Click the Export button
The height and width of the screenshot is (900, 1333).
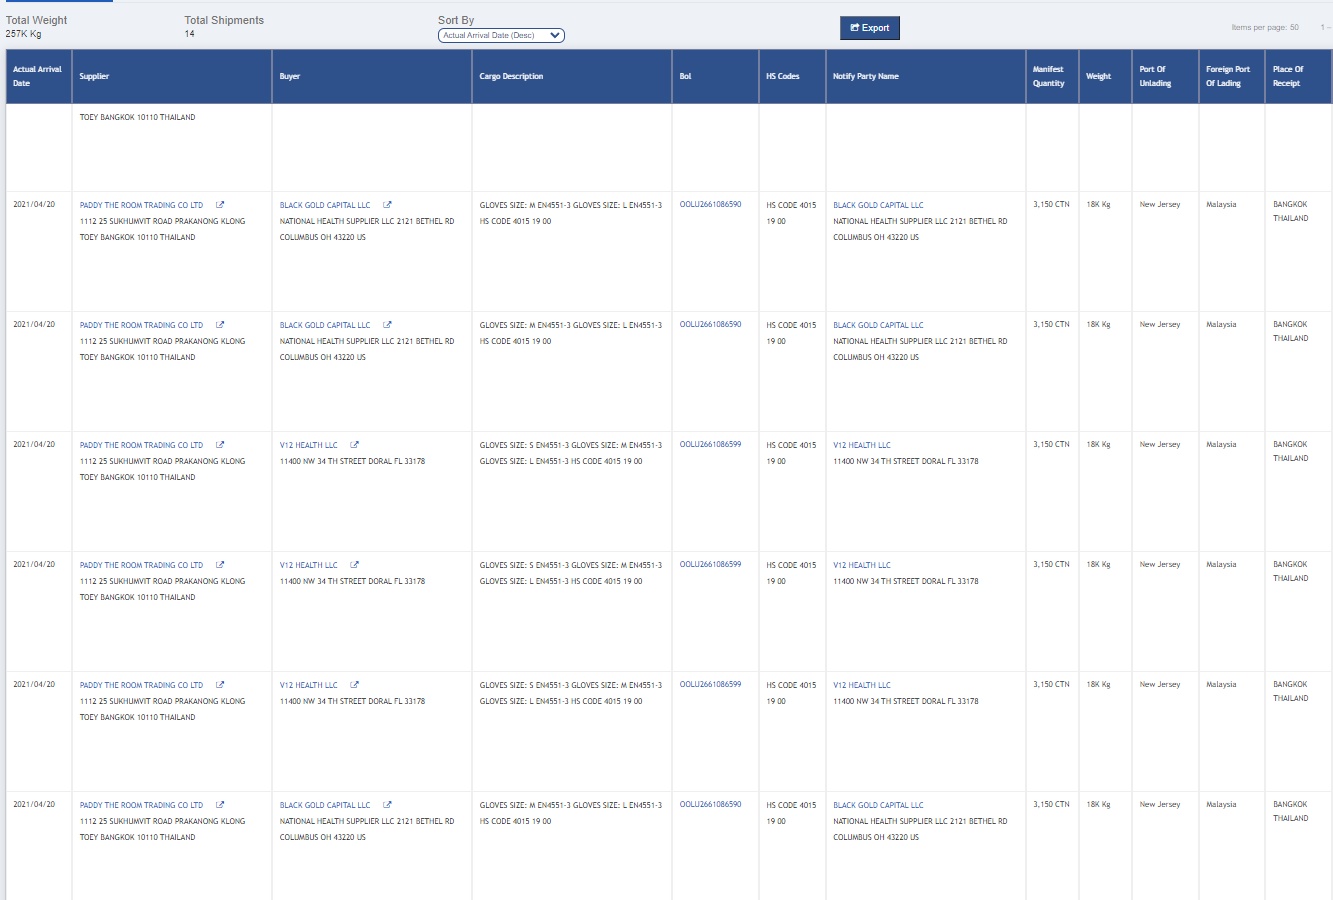(x=869, y=28)
